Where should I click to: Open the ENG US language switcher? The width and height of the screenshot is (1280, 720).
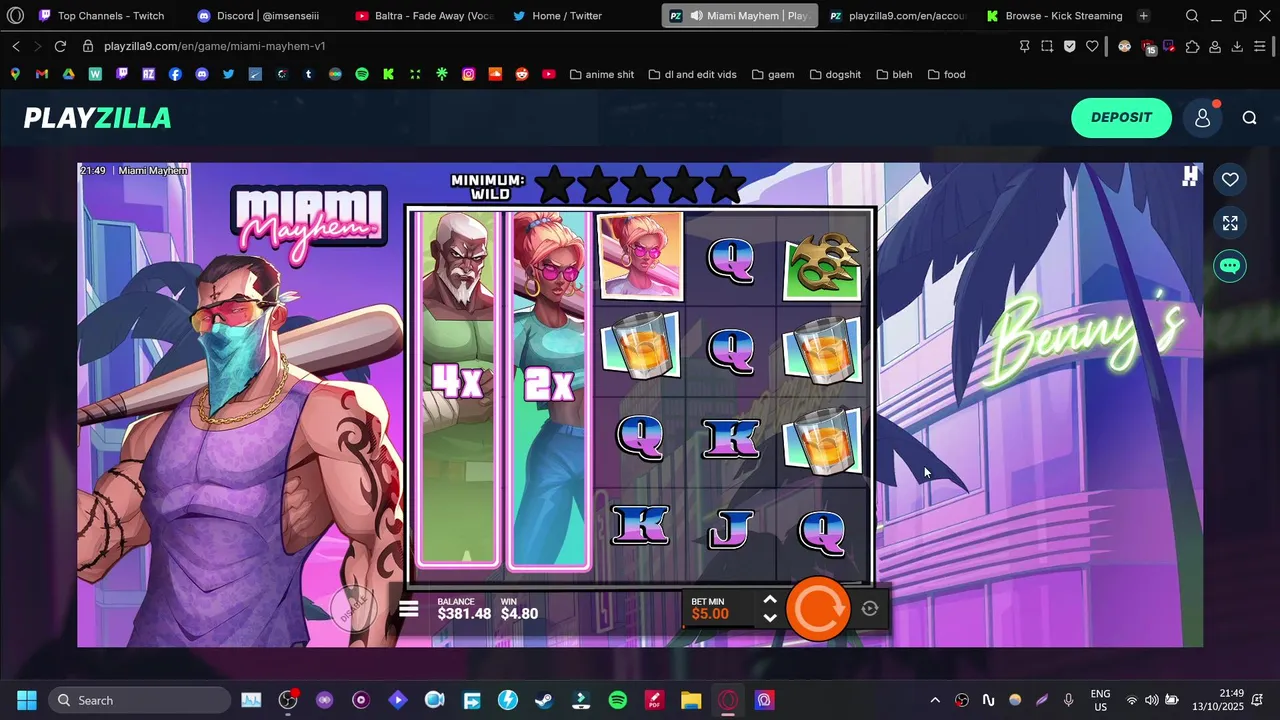coord(1100,700)
